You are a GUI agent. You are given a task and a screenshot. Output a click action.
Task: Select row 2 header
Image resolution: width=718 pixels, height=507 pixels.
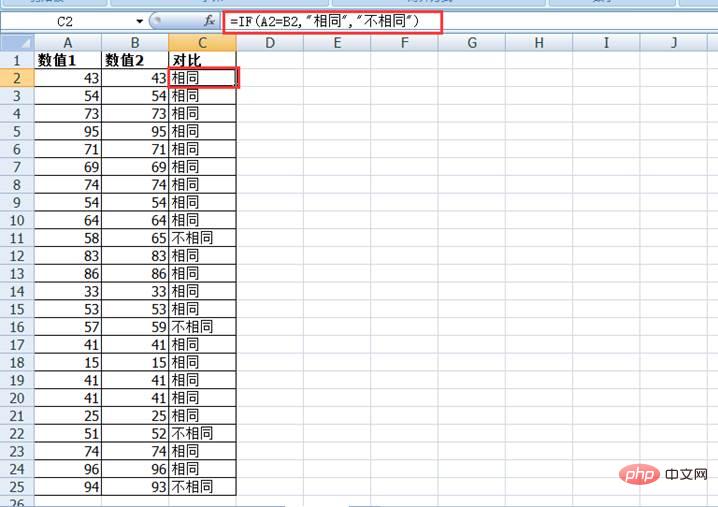tap(17, 78)
